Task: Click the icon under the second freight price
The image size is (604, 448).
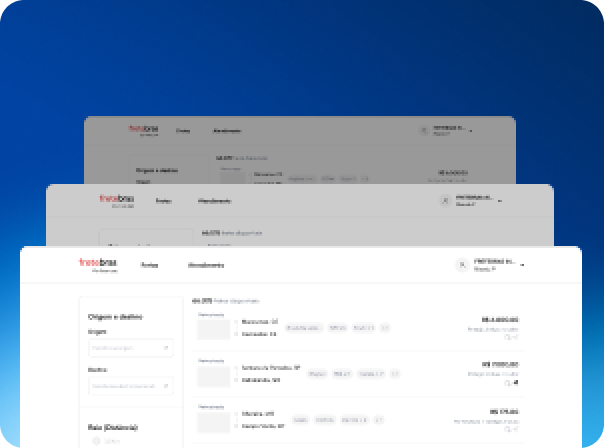Action: pyautogui.click(x=512, y=383)
